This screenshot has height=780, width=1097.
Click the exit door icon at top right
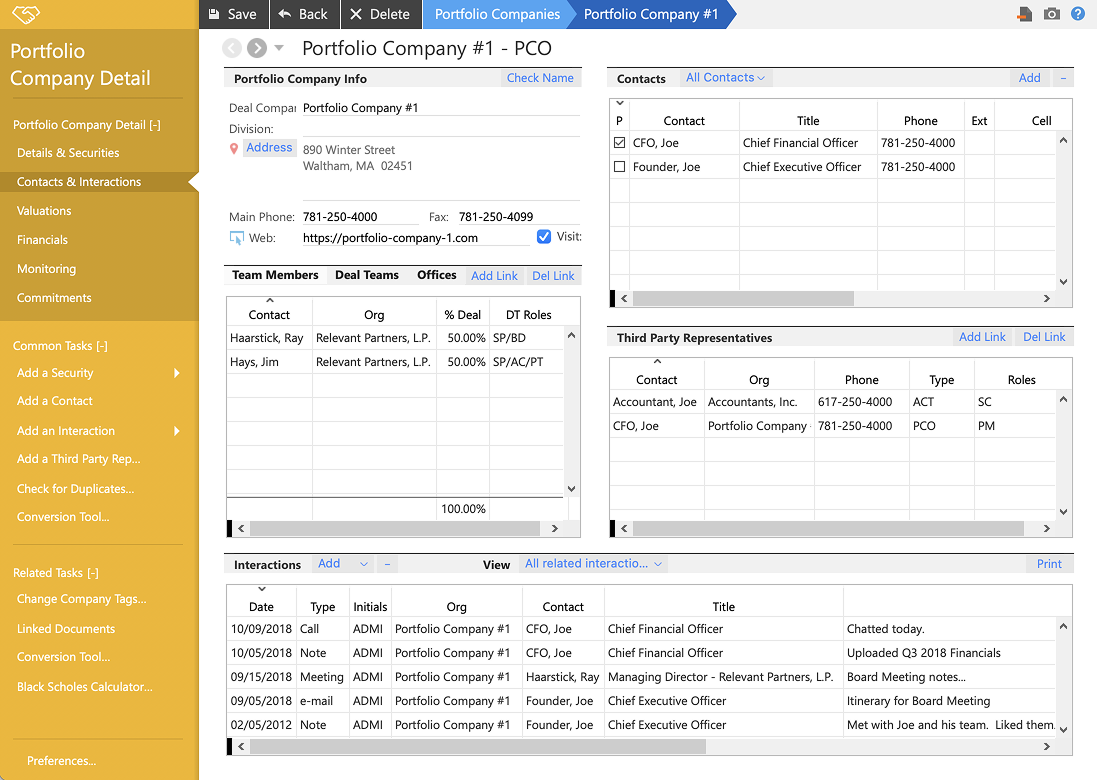tap(1025, 14)
